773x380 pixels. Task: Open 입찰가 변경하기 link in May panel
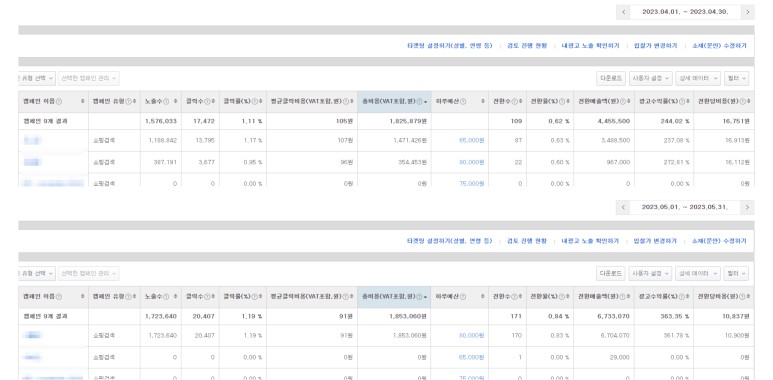(655, 241)
